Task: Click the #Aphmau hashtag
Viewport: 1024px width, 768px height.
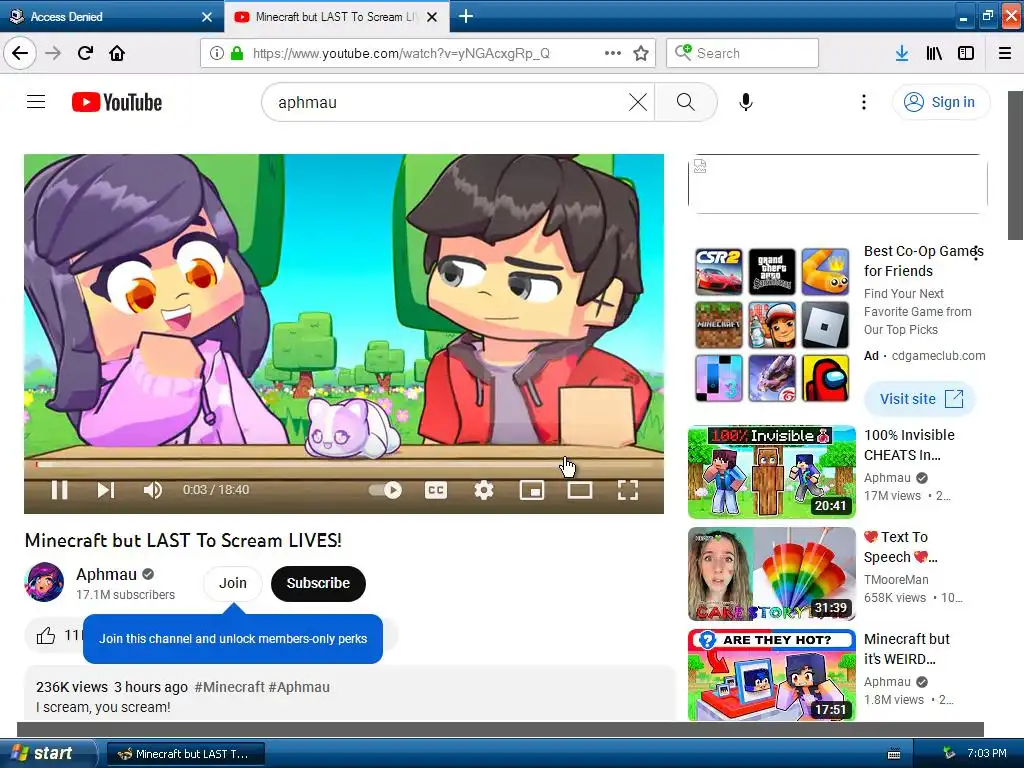Action: (x=298, y=687)
